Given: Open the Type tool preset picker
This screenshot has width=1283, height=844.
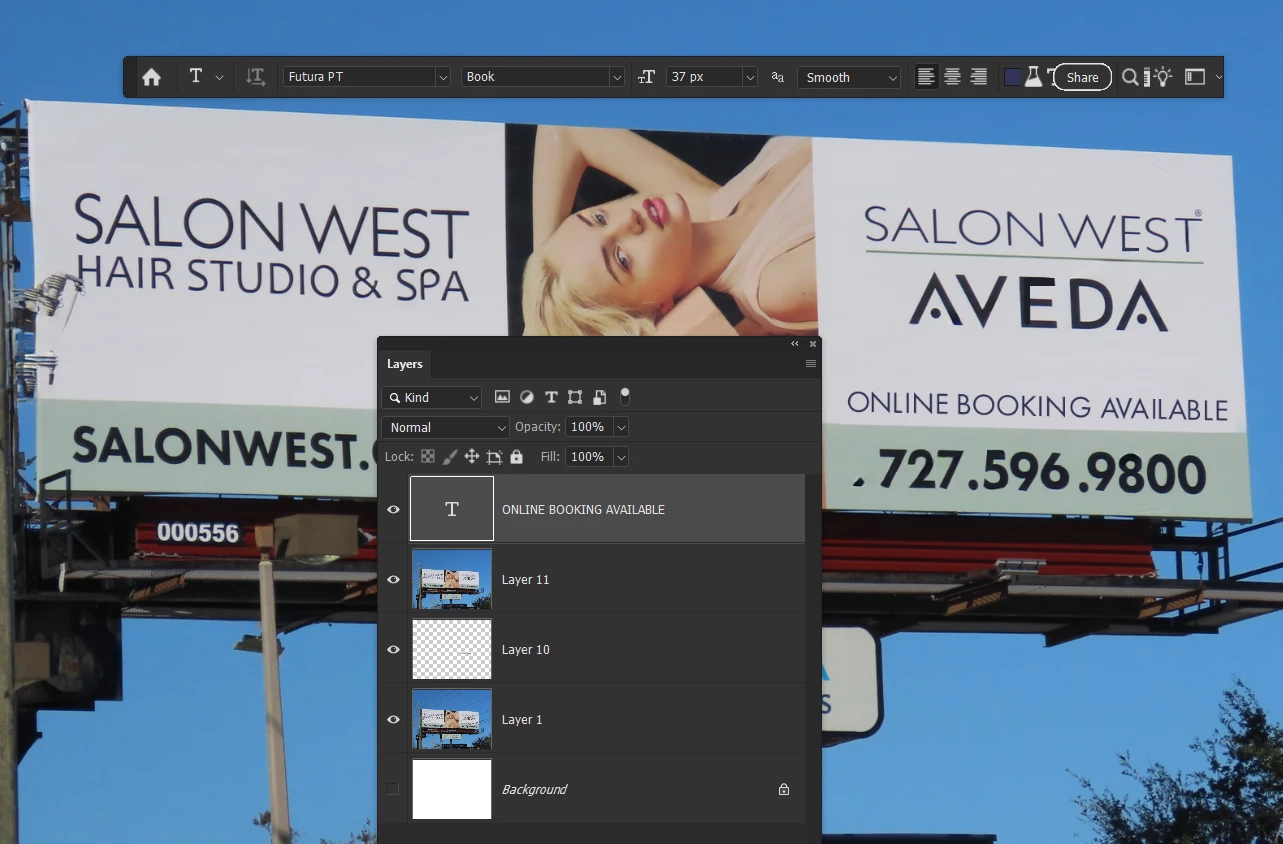Looking at the screenshot, I should 219,77.
